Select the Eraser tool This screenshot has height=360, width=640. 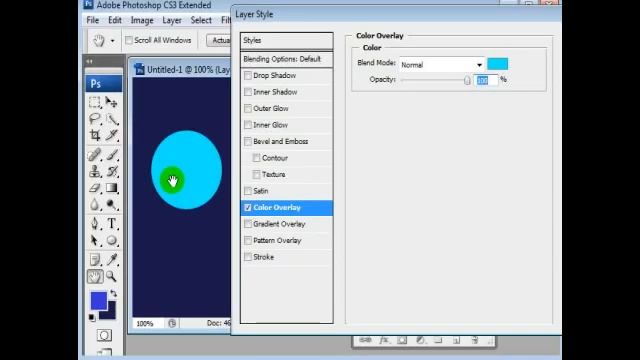95,188
